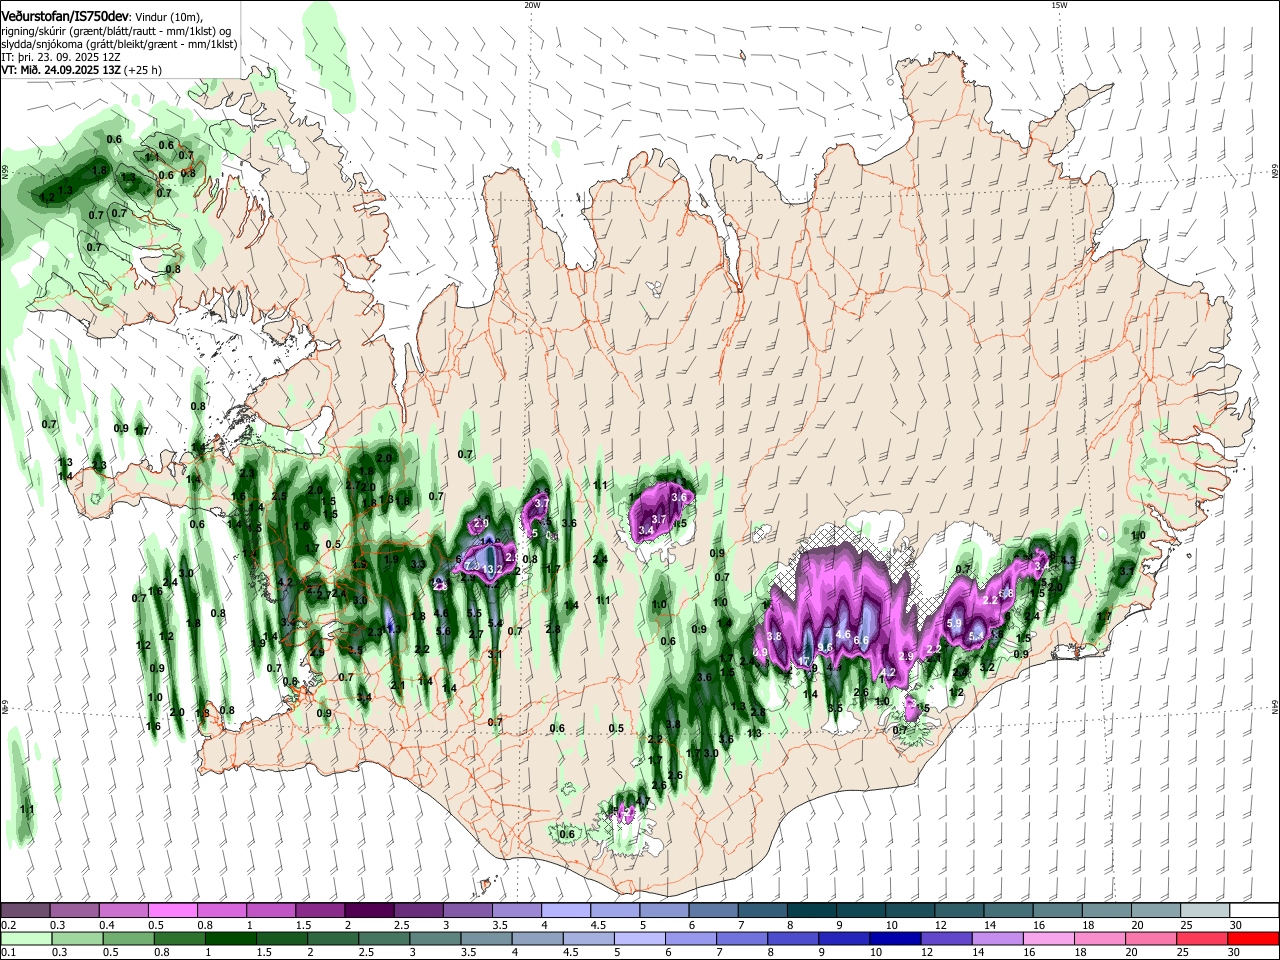Click the darkest green 1–1.5 swatch in the bottom legend

pos(229,939)
